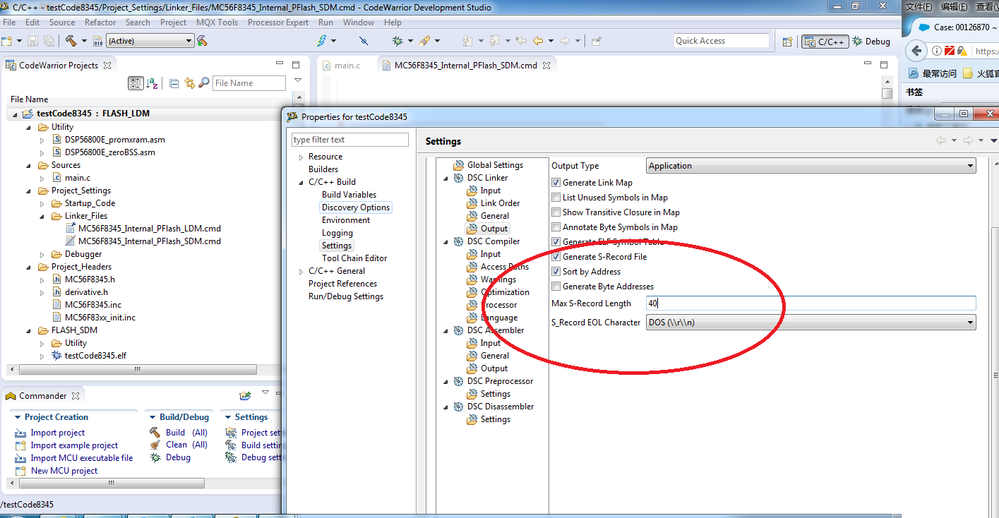Open the Processor Expert menu
Screen dimensions: 999x518
(x=278, y=22)
